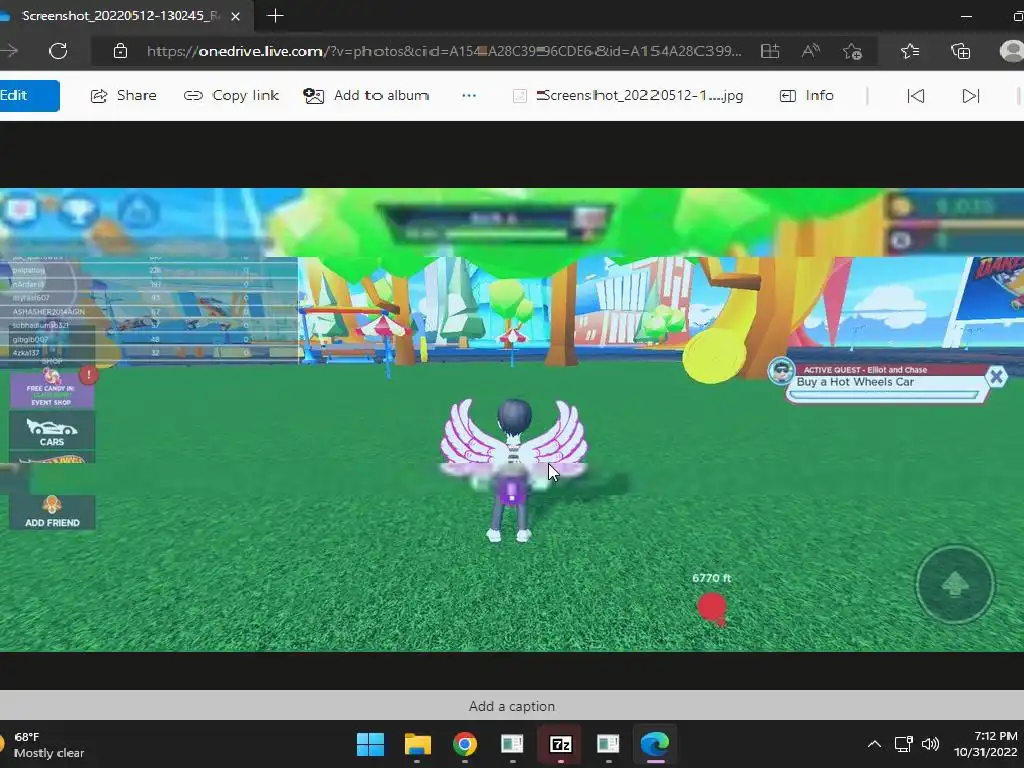Click Add a caption field
This screenshot has height=768, width=1024.
[x=512, y=706]
